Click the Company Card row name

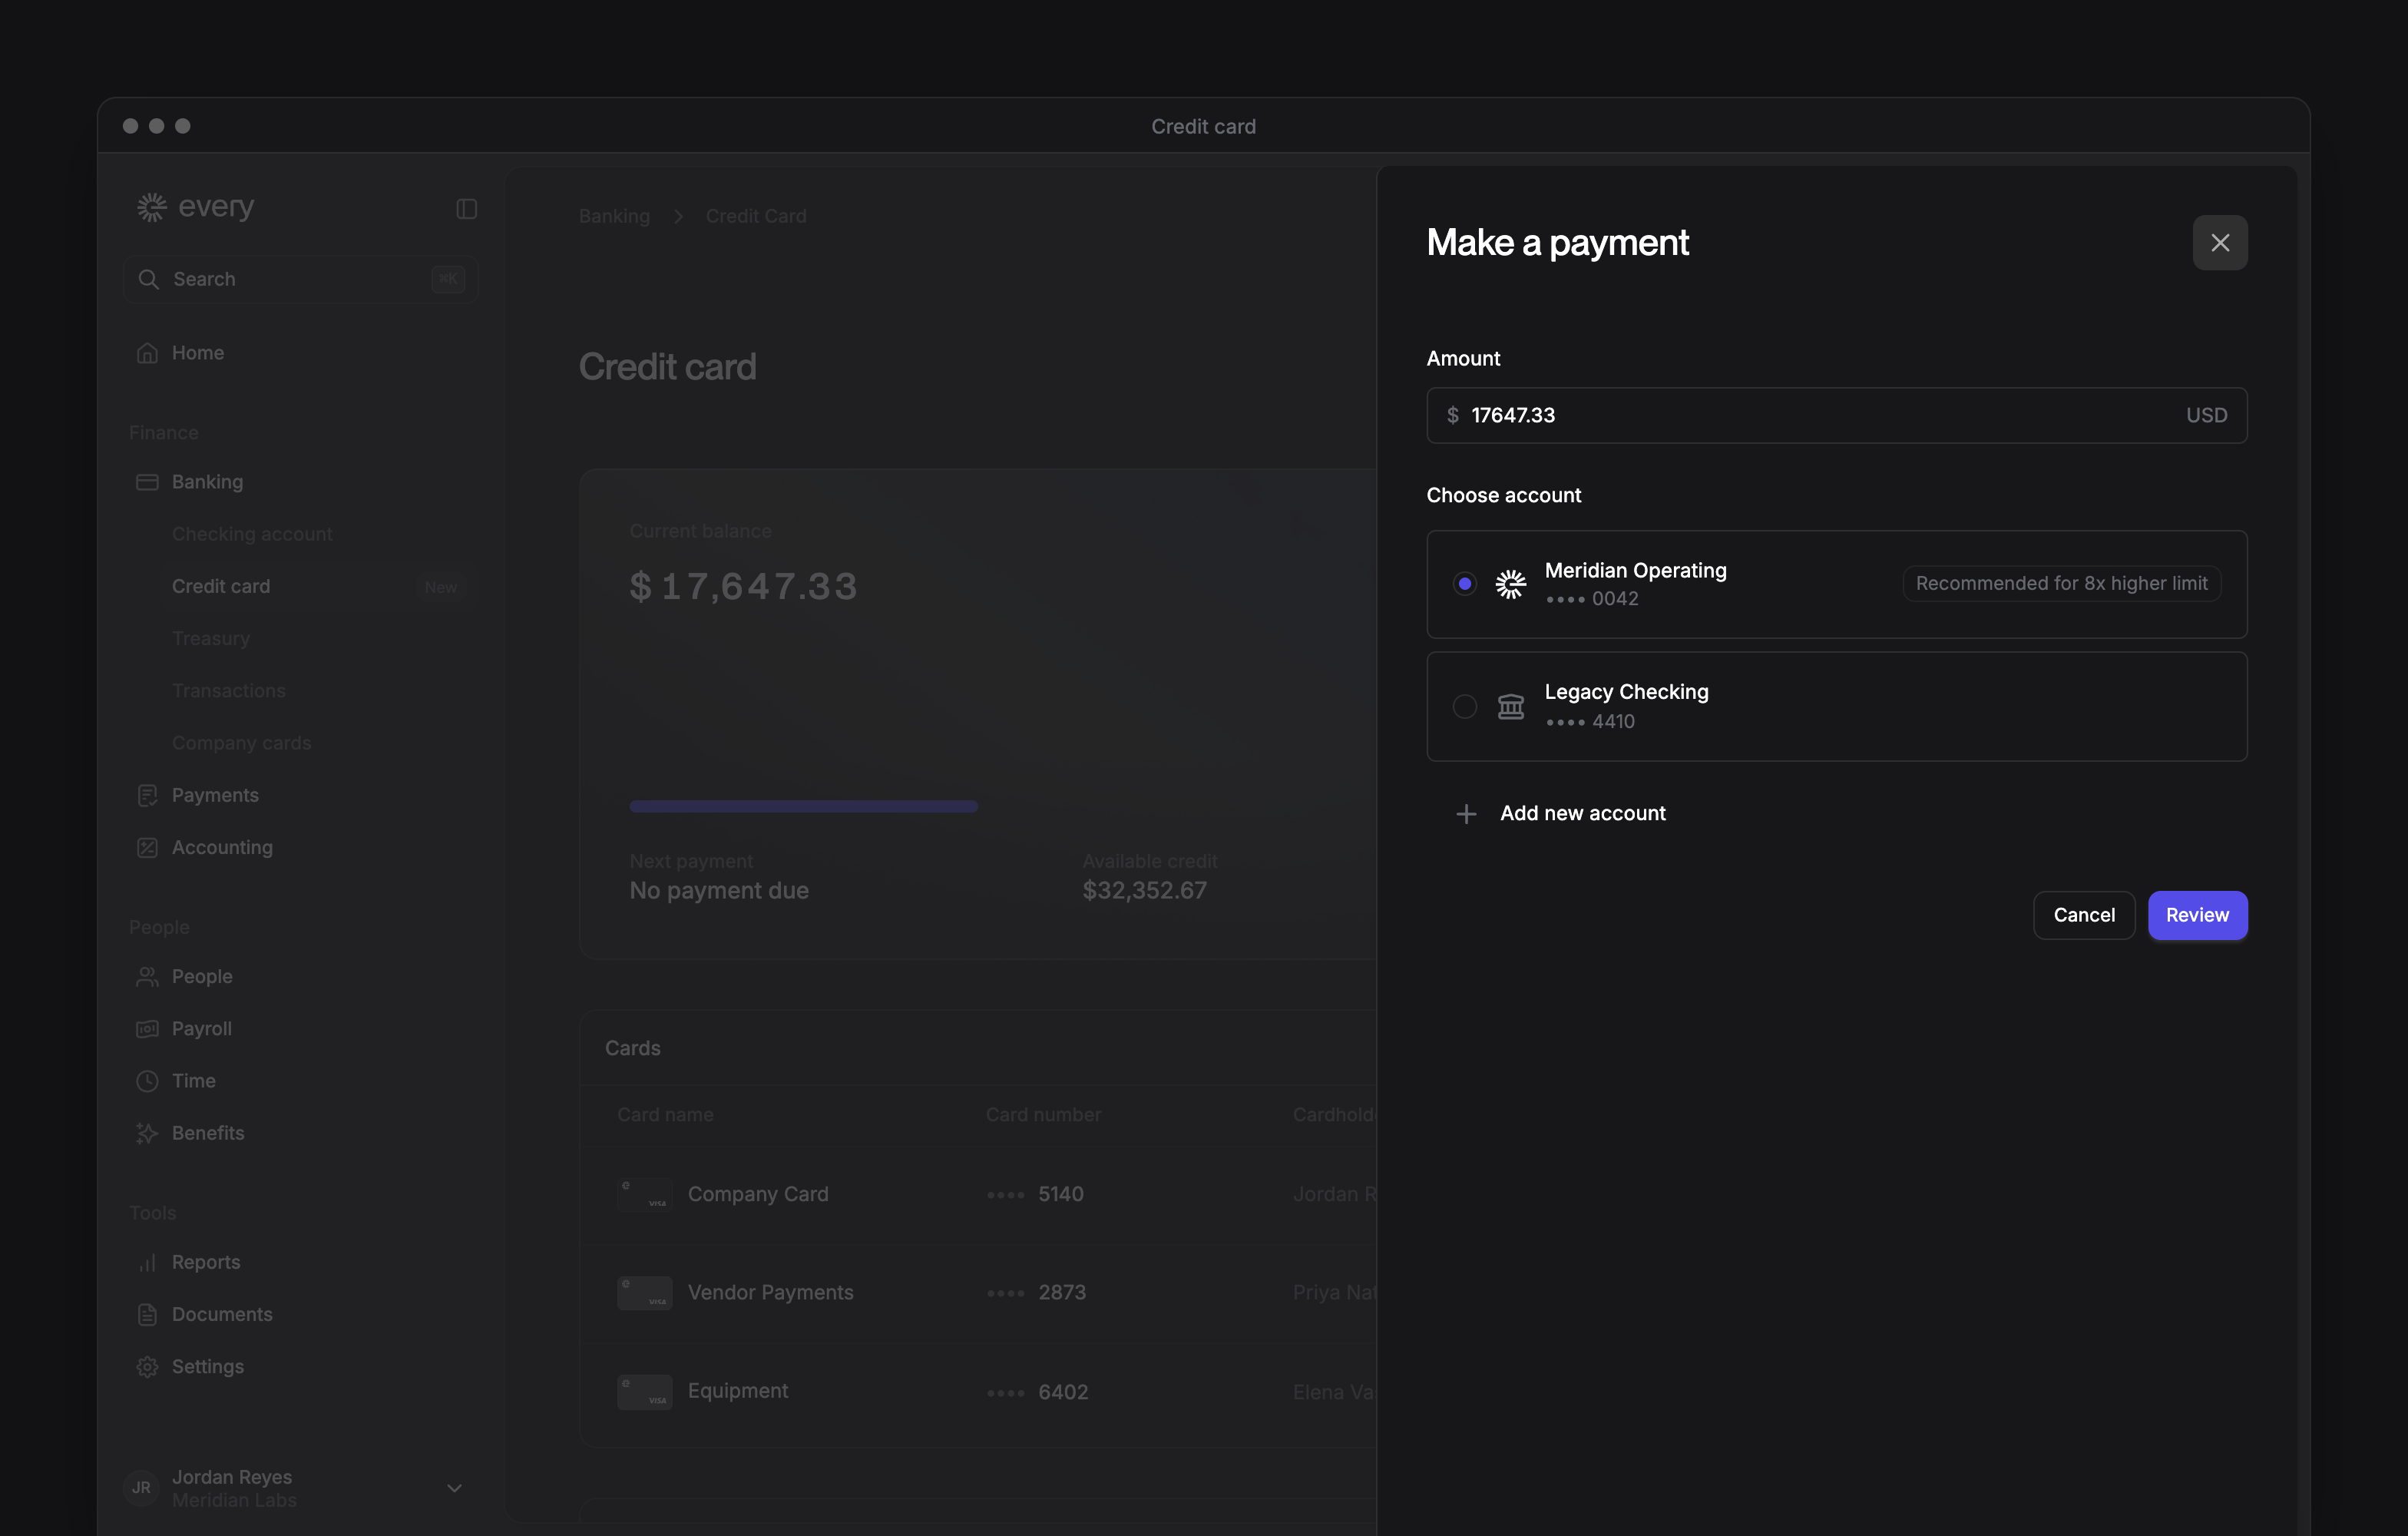(x=758, y=1194)
